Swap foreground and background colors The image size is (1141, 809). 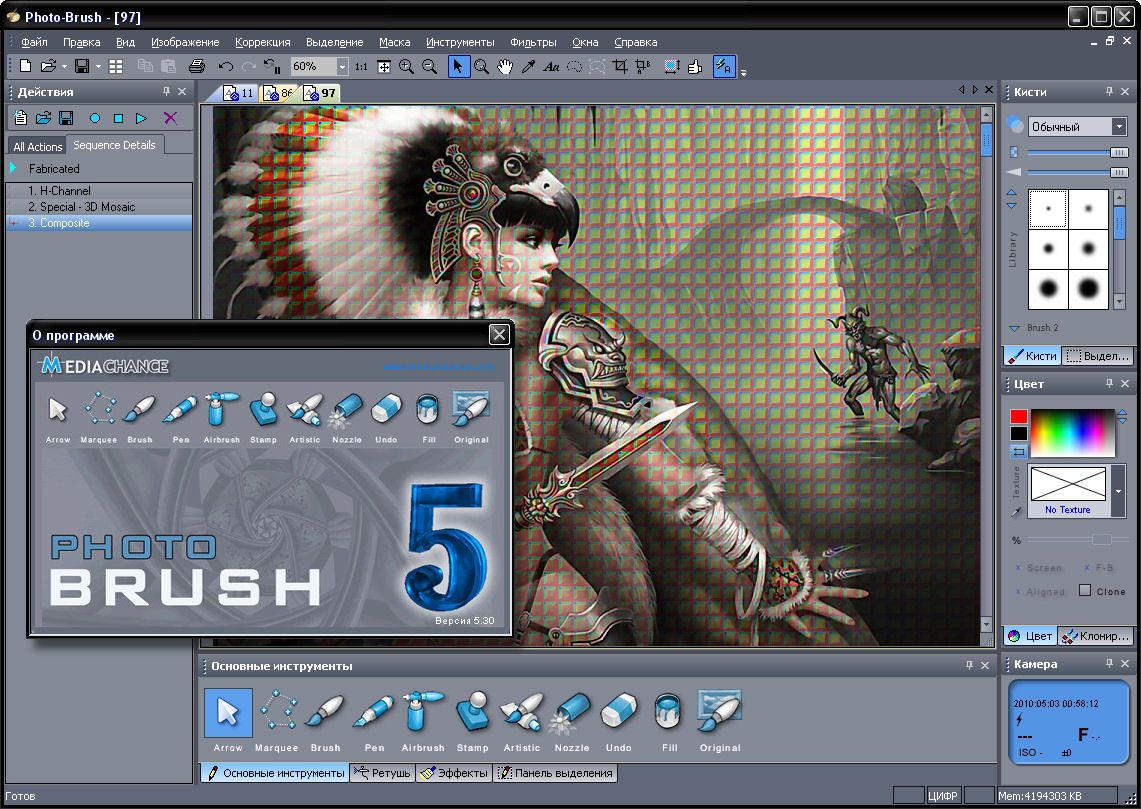tap(1018, 452)
